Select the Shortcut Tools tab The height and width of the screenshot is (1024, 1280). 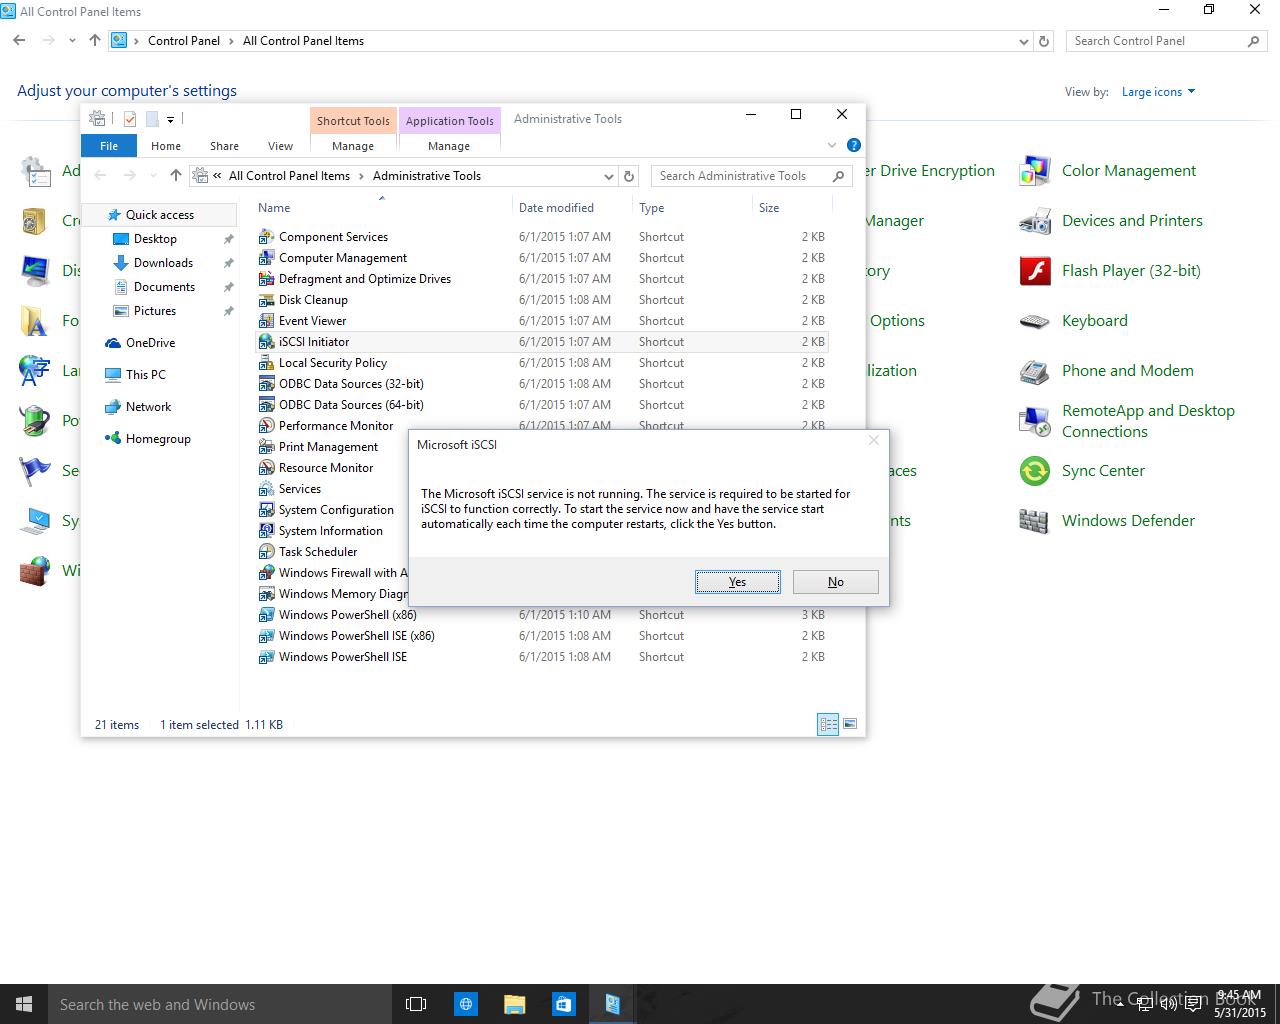pyautogui.click(x=353, y=121)
